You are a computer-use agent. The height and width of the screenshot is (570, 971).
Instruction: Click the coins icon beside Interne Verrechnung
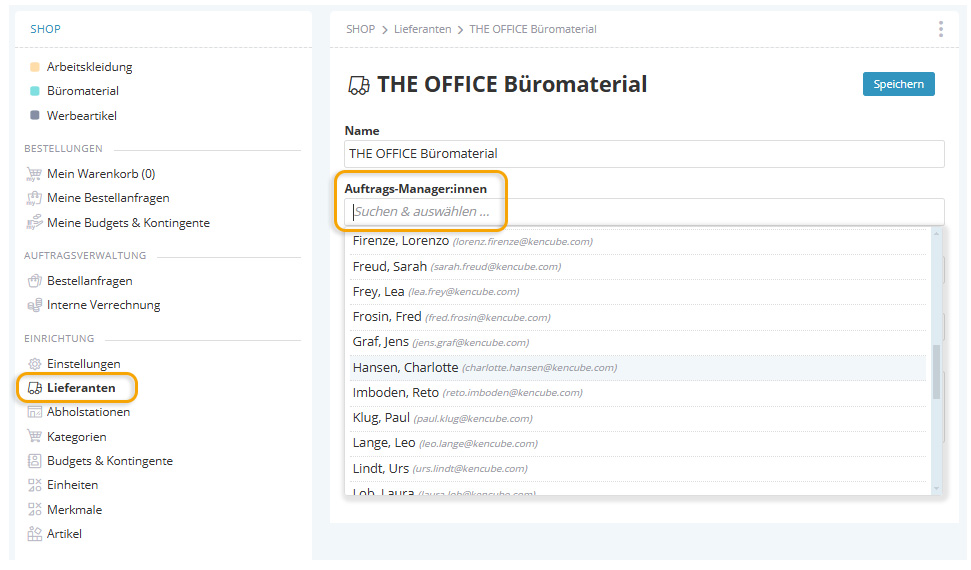[x=35, y=305]
